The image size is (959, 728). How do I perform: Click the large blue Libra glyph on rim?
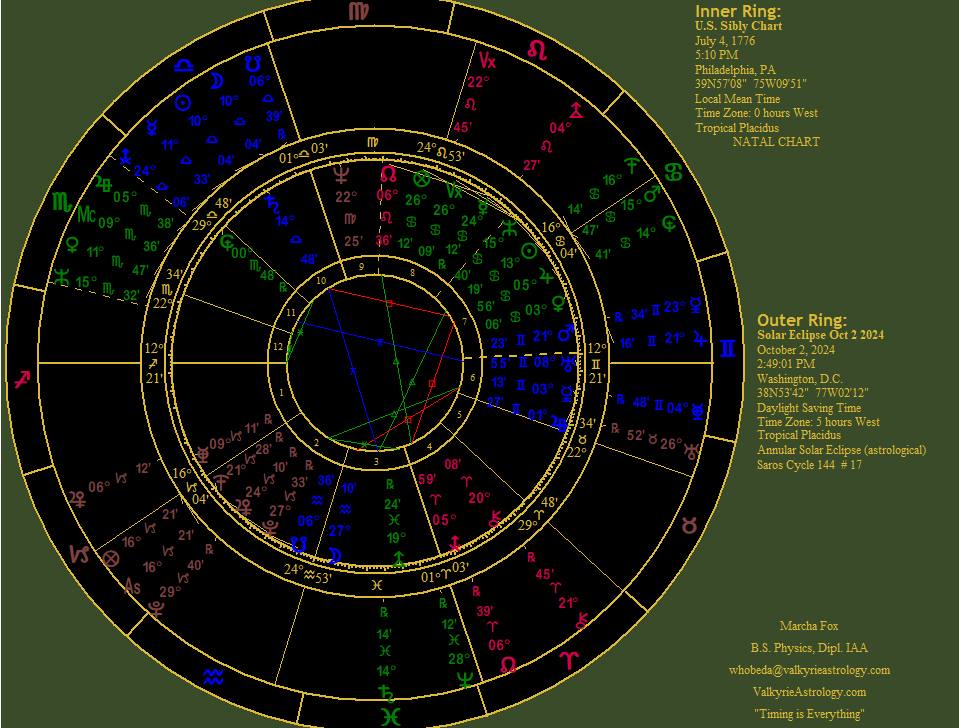point(184,65)
